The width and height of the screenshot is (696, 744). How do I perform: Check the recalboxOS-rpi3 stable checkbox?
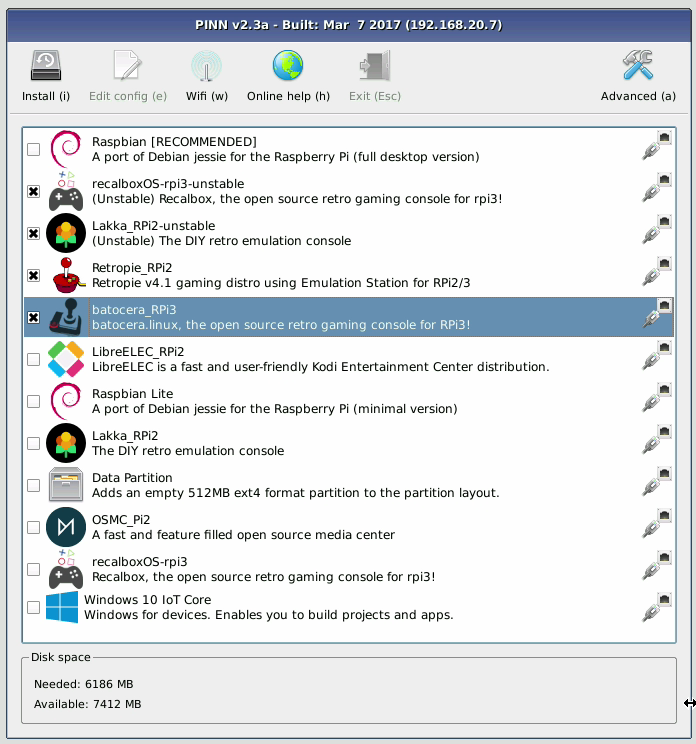33,569
